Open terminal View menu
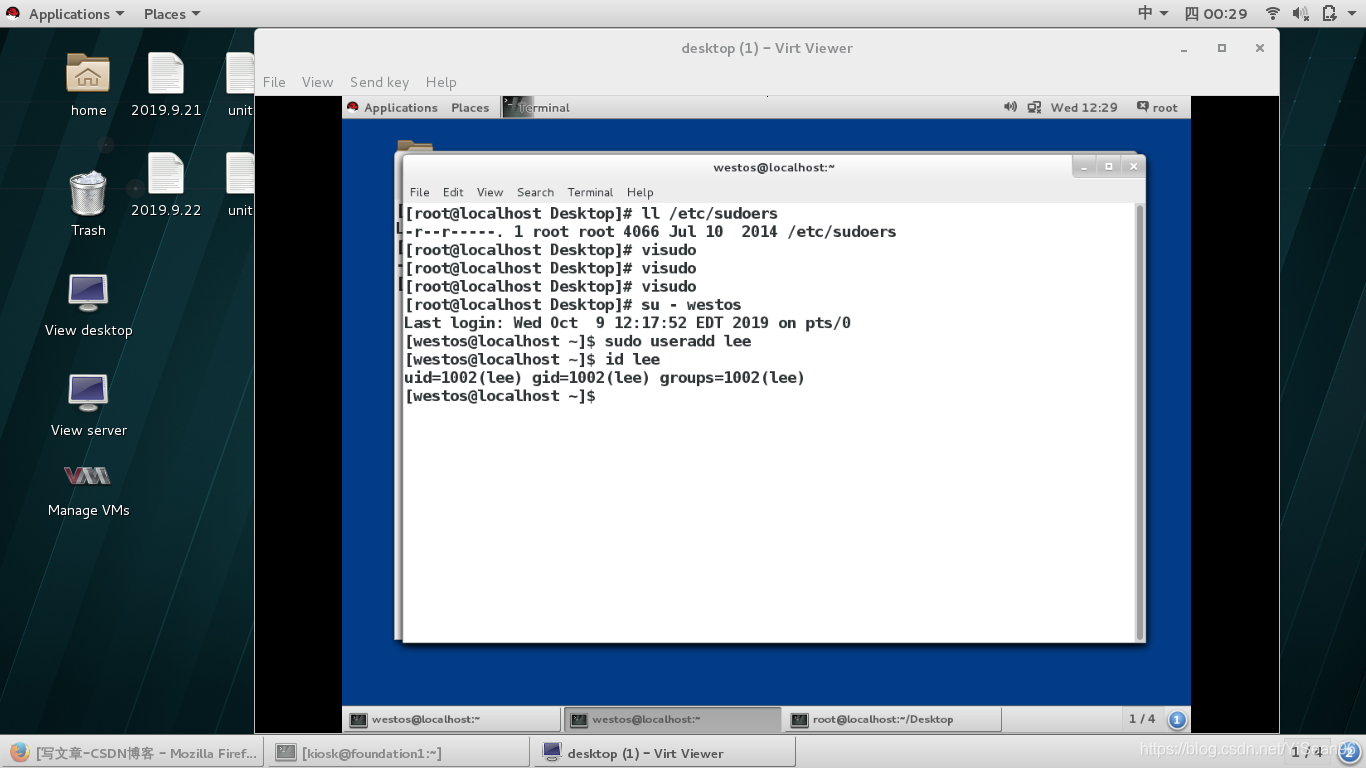The width and height of the screenshot is (1366, 768). pos(490,192)
